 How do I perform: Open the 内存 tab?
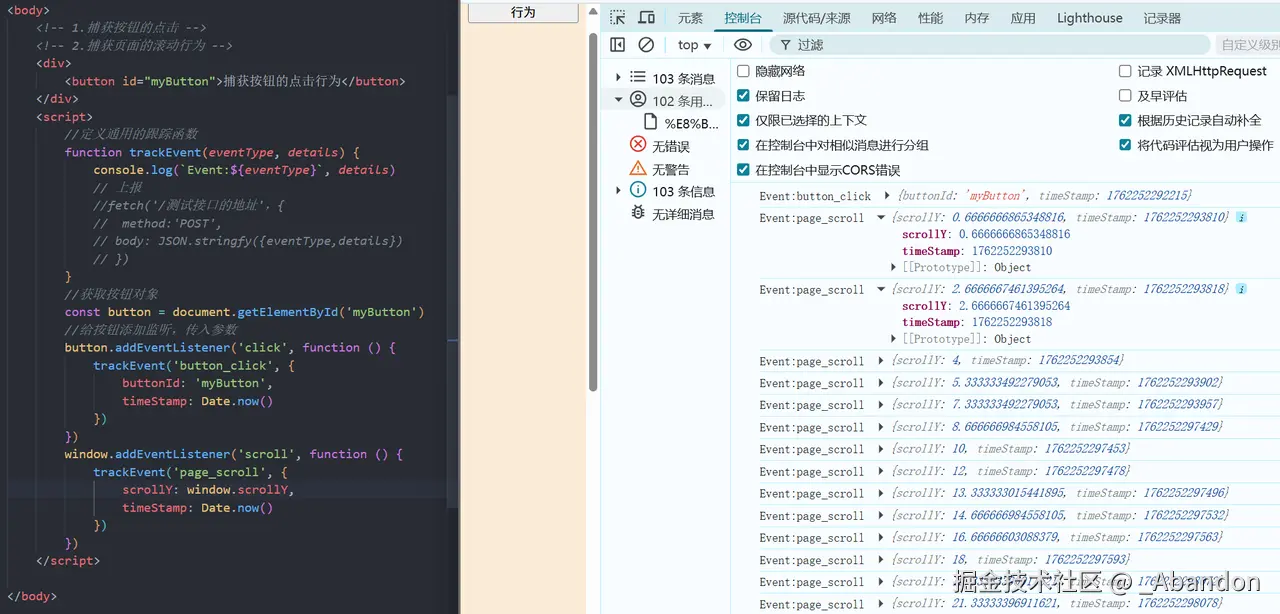point(977,18)
